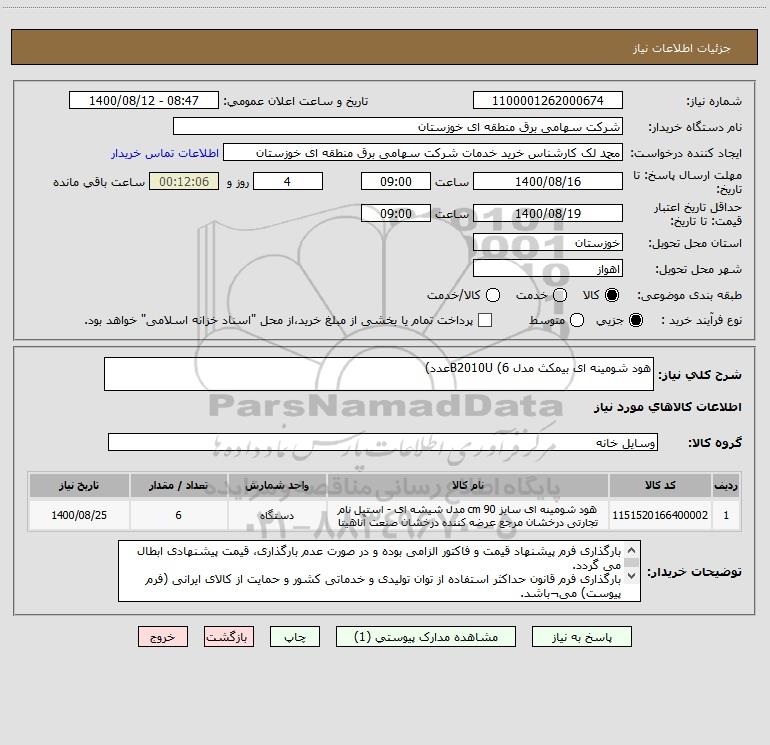Click the need number field 1100001262000674
This screenshot has width=770, height=745.
(x=548, y=100)
